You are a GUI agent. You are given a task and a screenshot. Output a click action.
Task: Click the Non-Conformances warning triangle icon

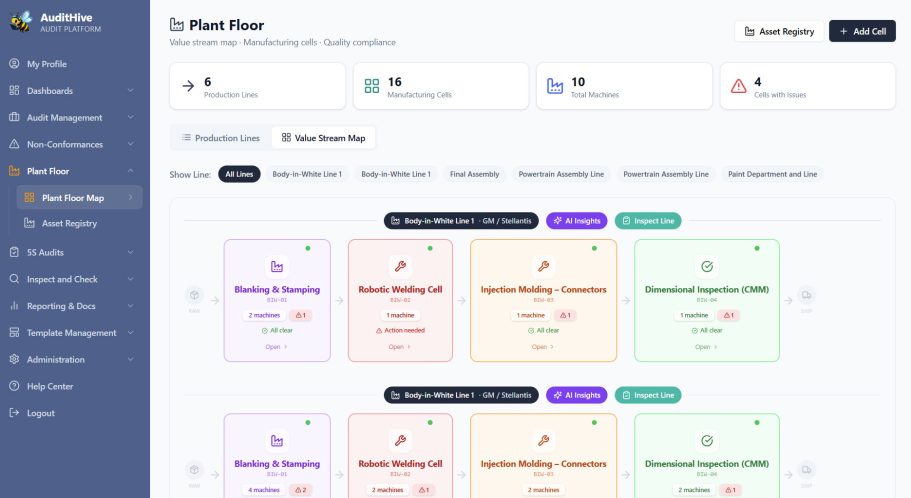15,144
